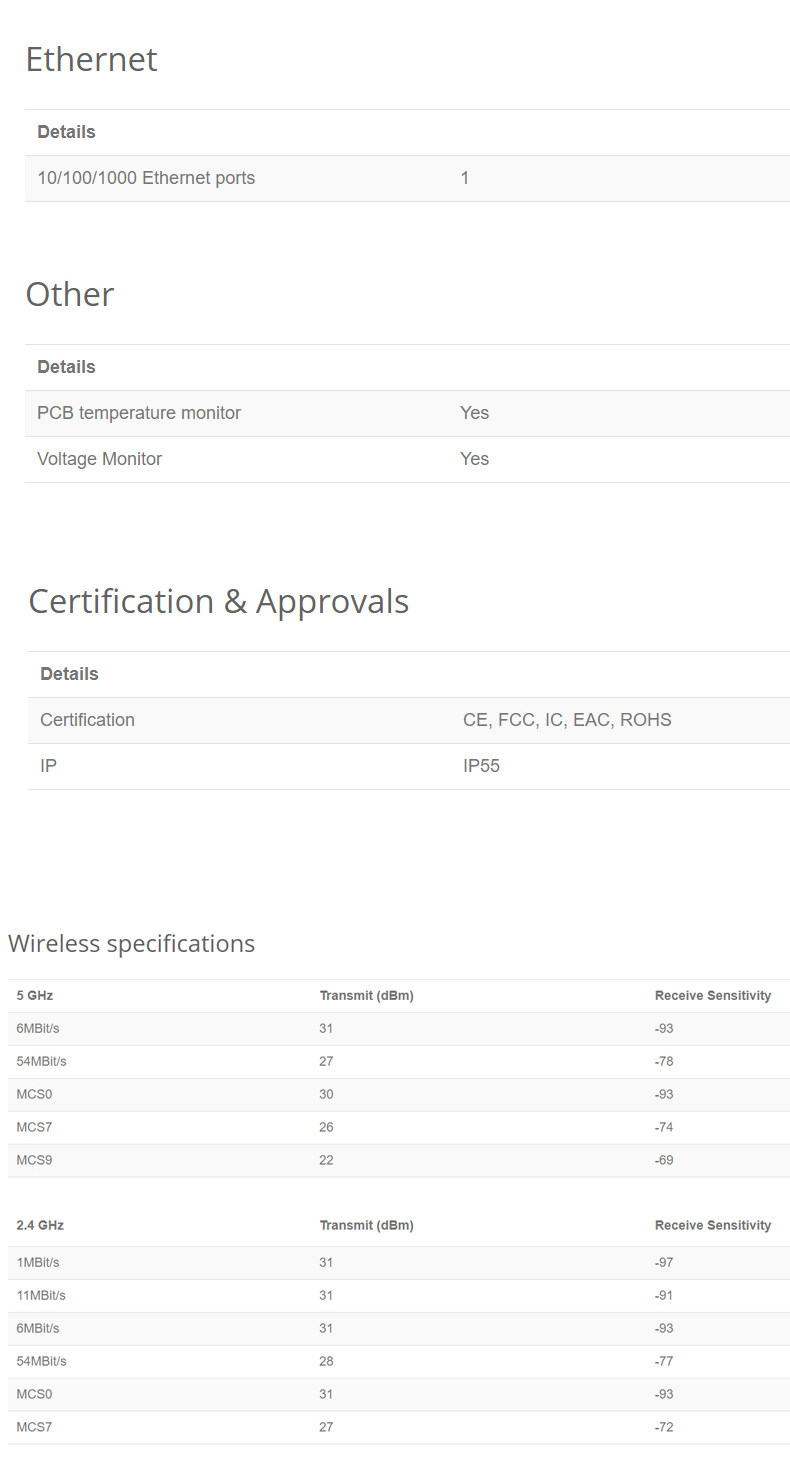The width and height of the screenshot is (790, 1473).
Task: Select "6MBit/s" row label in 5 GHz table
Action: tap(38, 1029)
